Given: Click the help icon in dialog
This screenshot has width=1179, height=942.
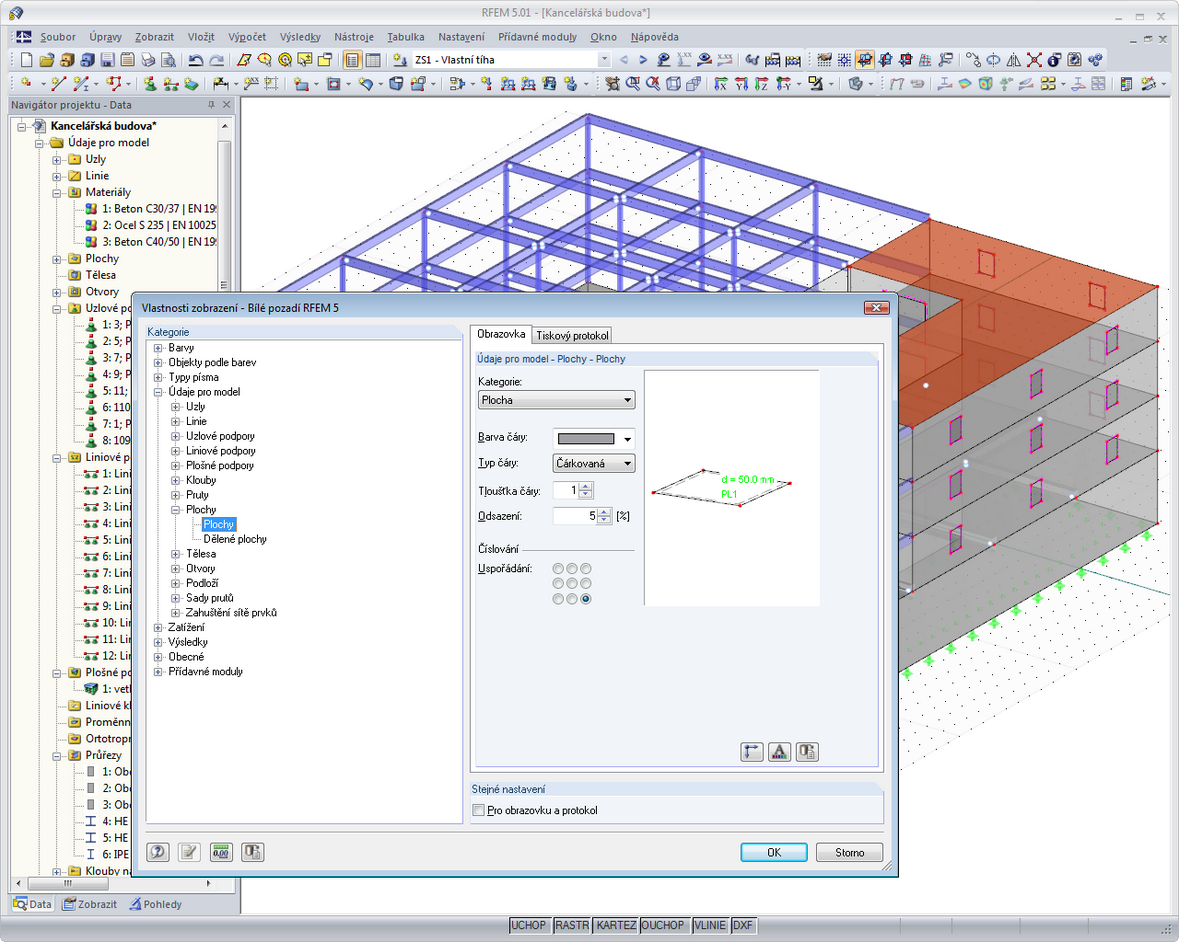Looking at the screenshot, I should pos(157,852).
